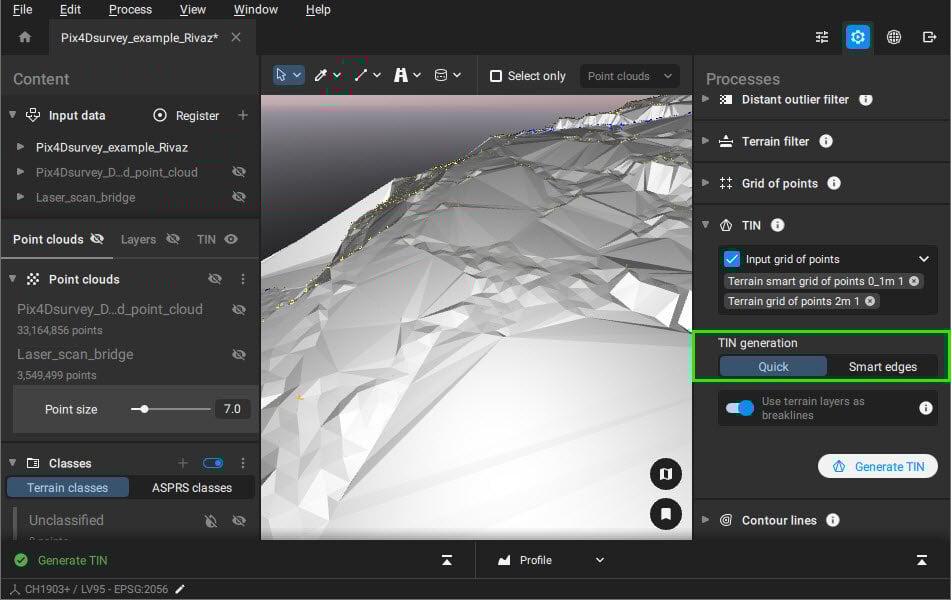Viewport: 951px width, 600px height.
Task: Click the Home icon tab
Action: (25, 37)
